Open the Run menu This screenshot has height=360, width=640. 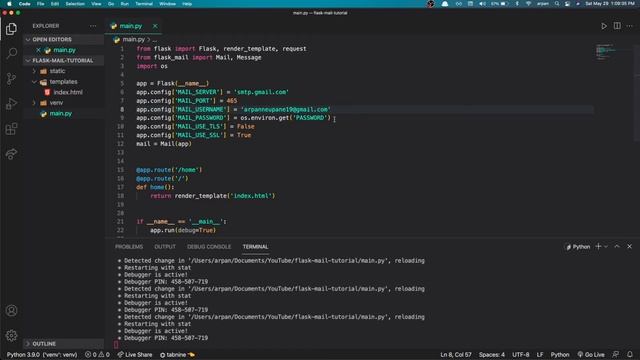click(124, 4)
